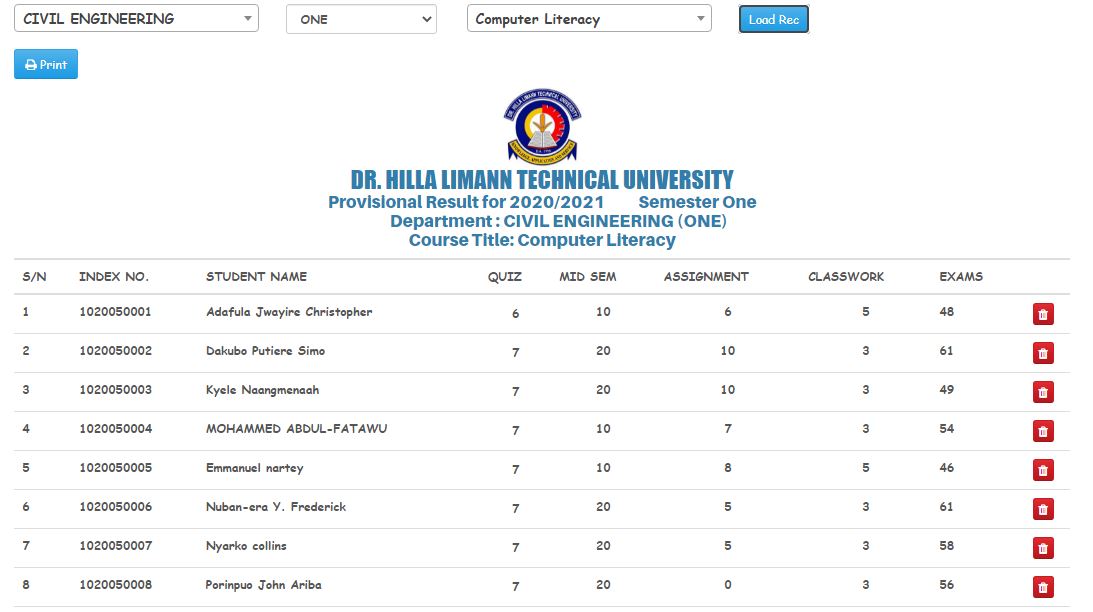The width and height of the screenshot is (1093, 612).
Task: Select index number 1020050001
Action: click(x=115, y=312)
